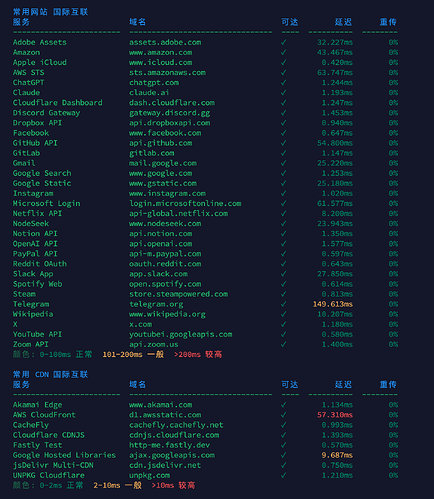Click dl.awsstatic.com domain
Screen dimensions: 434x499
pos(165,415)
